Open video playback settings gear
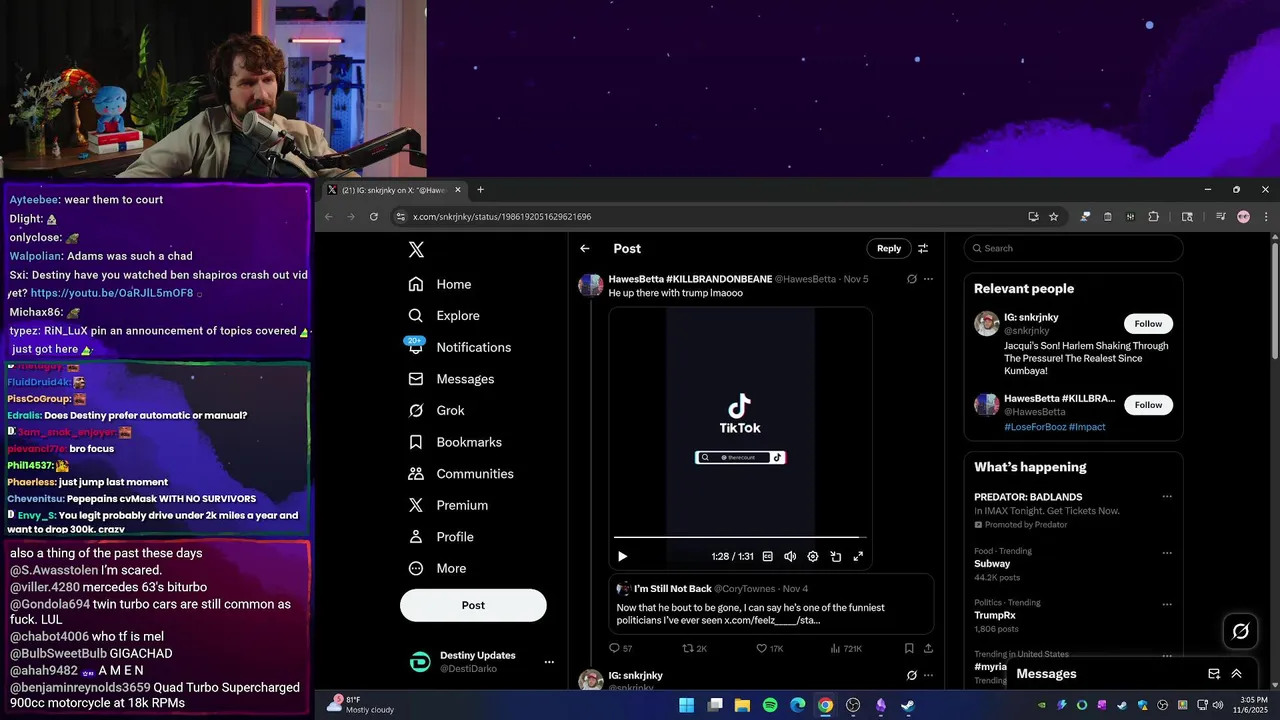 tap(813, 556)
